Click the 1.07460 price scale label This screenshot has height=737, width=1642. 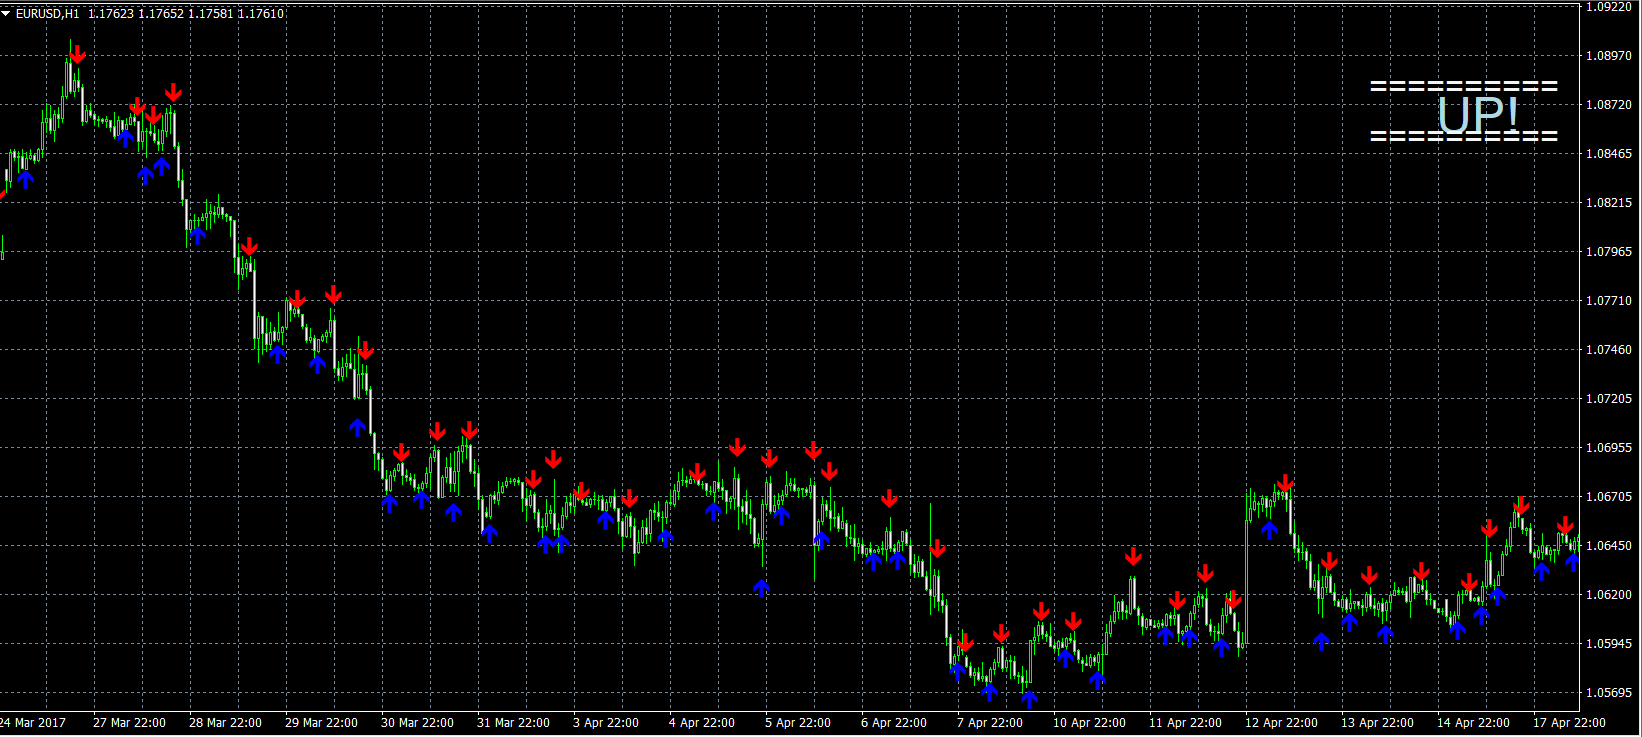pyautogui.click(x=1609, y=350)
